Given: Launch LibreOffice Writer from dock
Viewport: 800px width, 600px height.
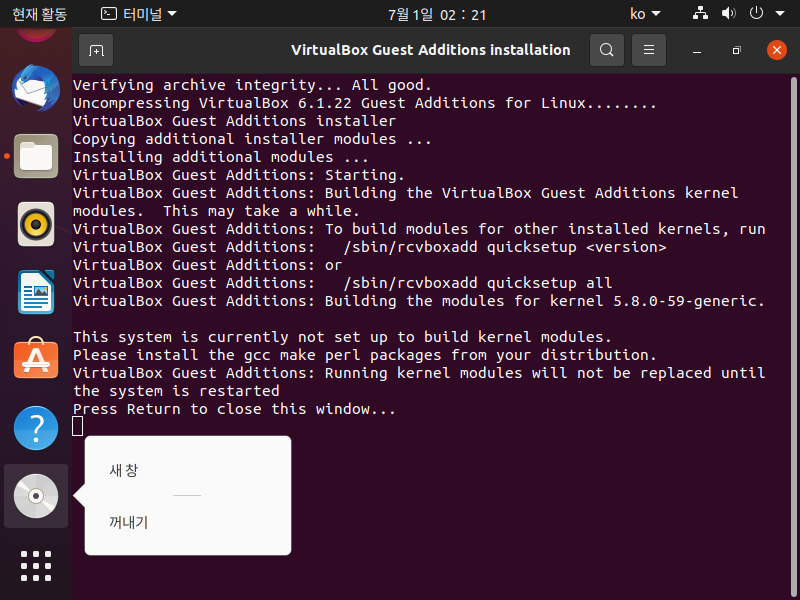Looking at the screenshot, I should [x=36, y=292].
